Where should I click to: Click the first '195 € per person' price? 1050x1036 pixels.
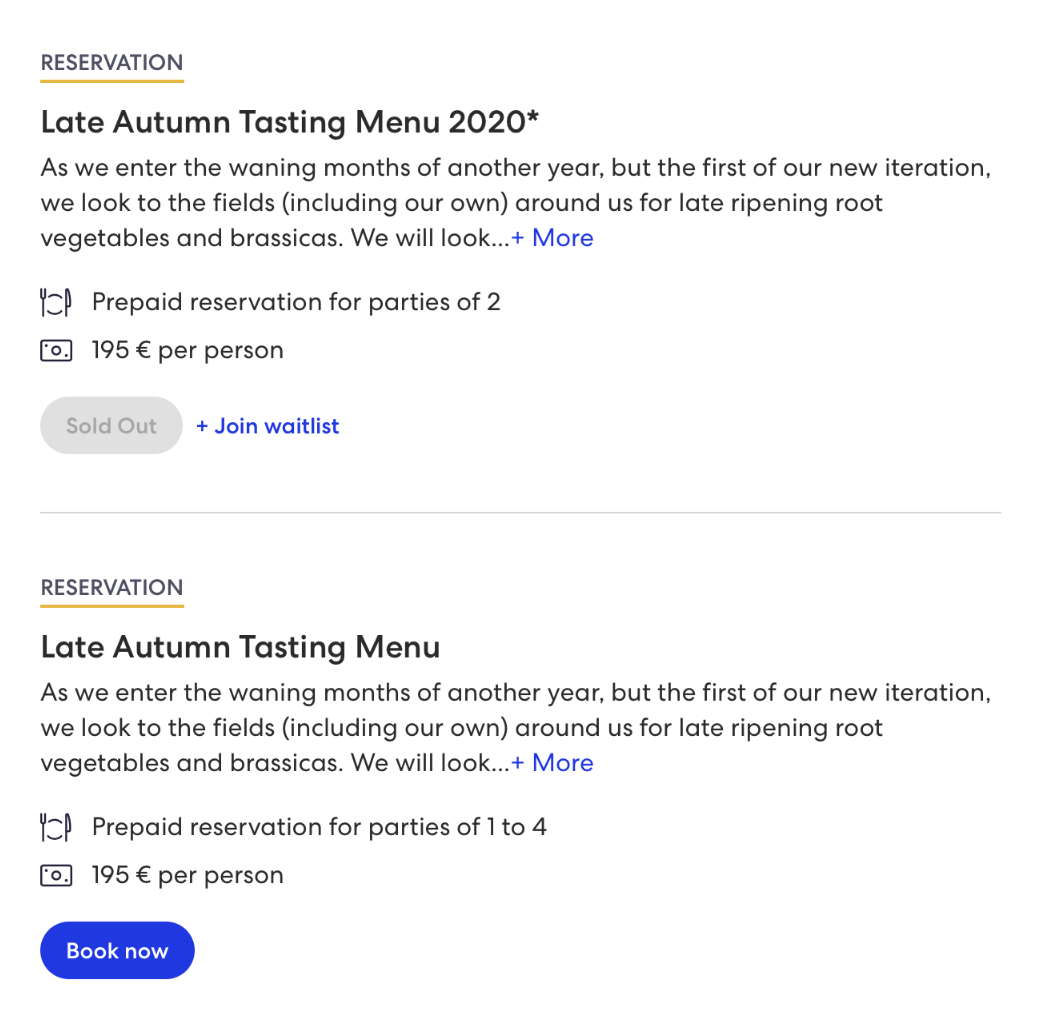[x=188, y=350]
